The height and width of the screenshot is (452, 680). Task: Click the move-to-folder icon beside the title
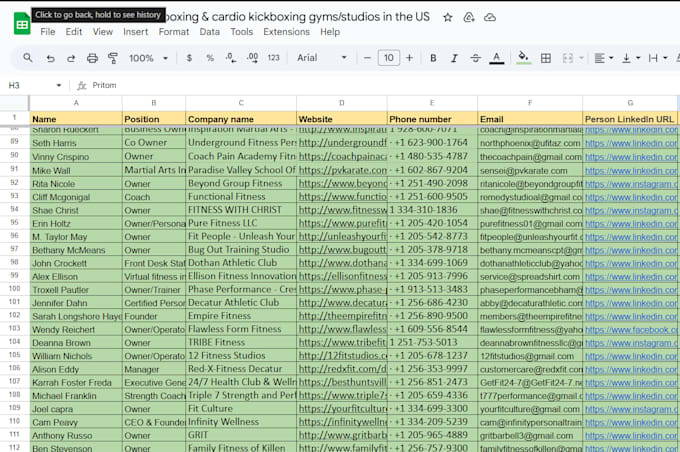(x=469, y=17)
